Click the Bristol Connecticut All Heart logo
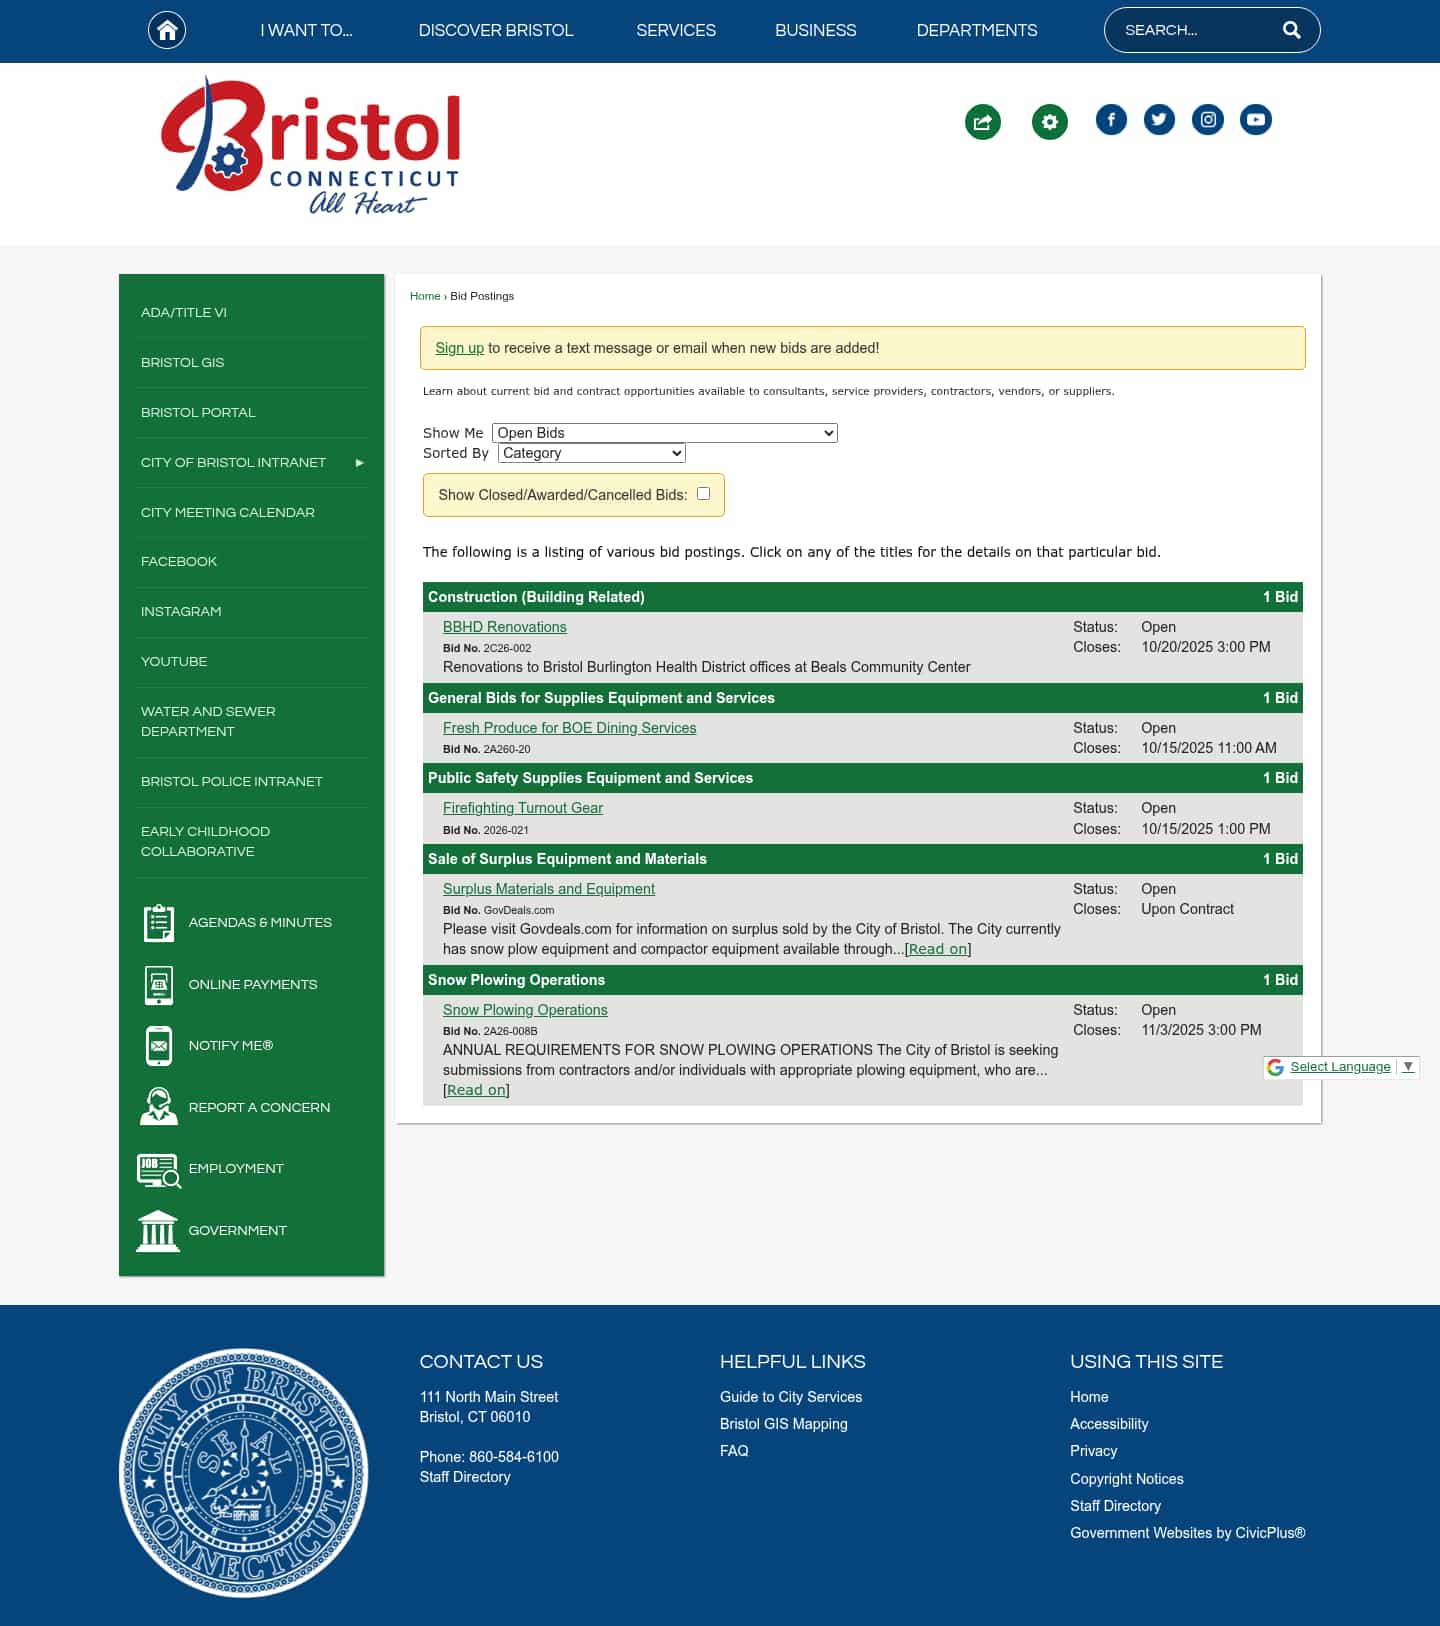Screen dimensions: 1440x1626 click(x=311, y=146)
